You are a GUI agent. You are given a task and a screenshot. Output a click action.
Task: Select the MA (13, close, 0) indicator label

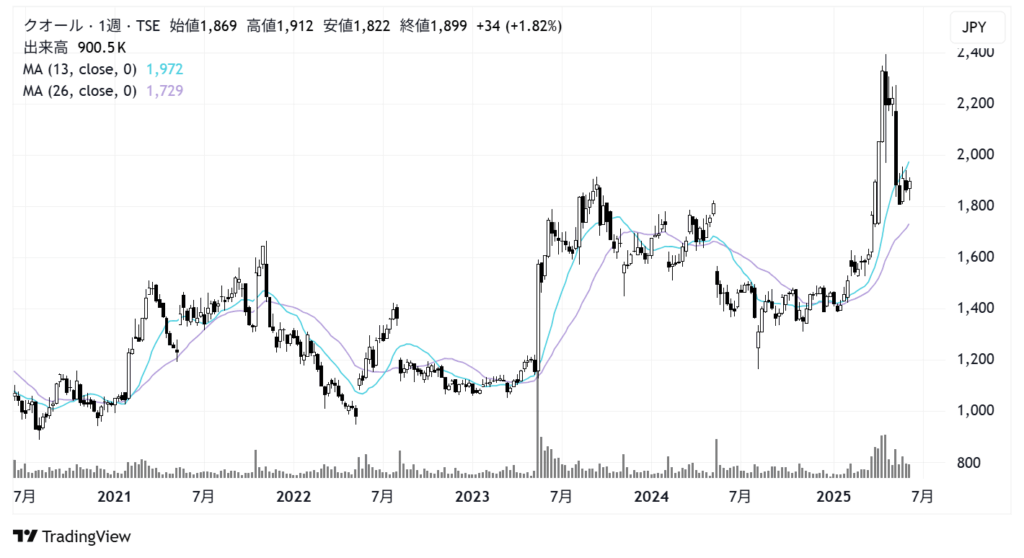[80, 69]
